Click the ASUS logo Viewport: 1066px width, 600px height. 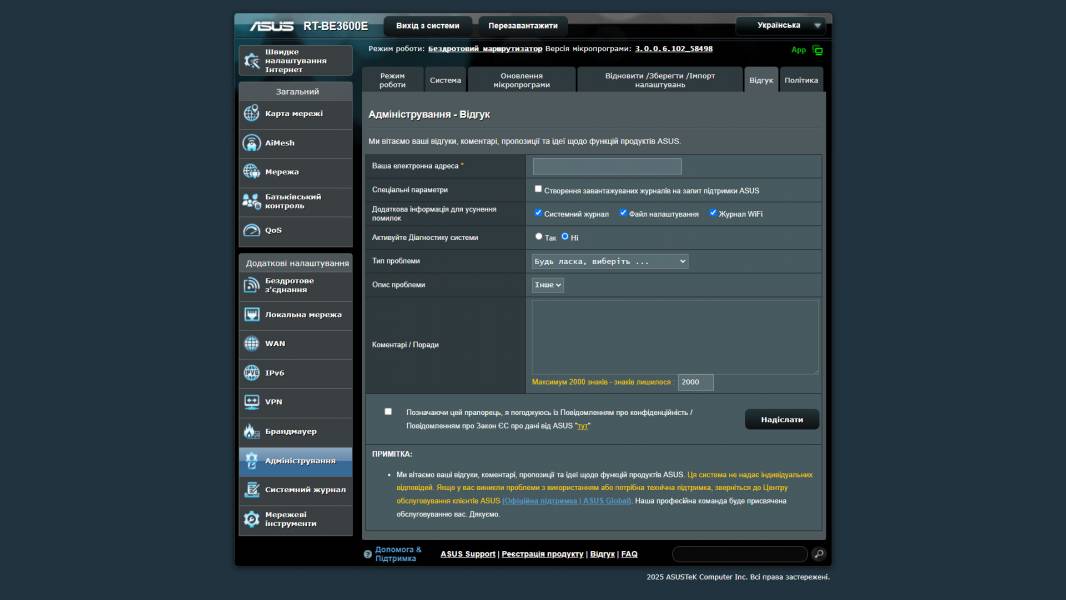tap(271, 26)
